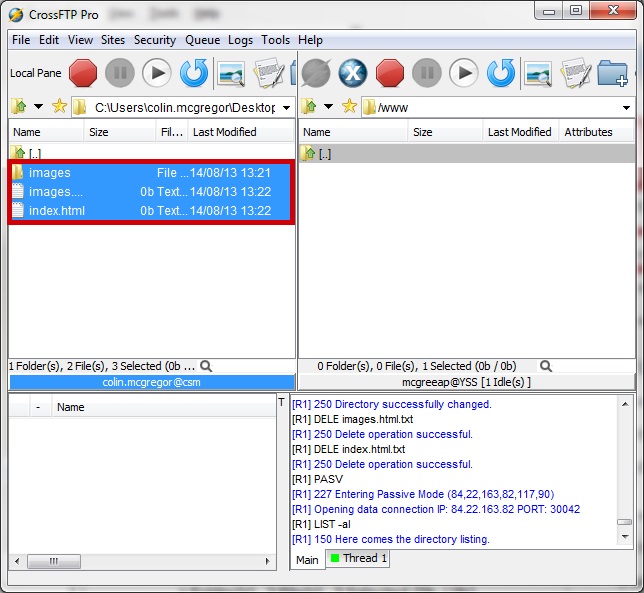Click the Attributes column header in remote pane
This screenshot has width=644, height=593.
pyautogui.click(x=588, y=132)
